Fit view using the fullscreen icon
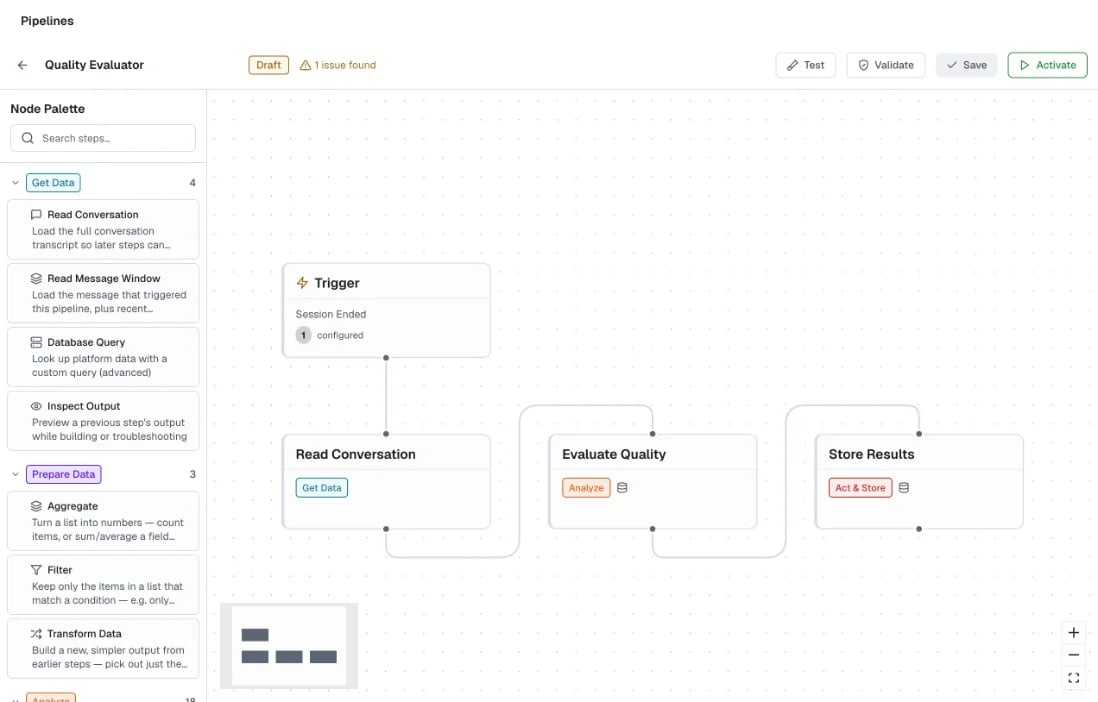Screen dimensions: 1098x702 pyautogui.click(x=1073, y=677)
